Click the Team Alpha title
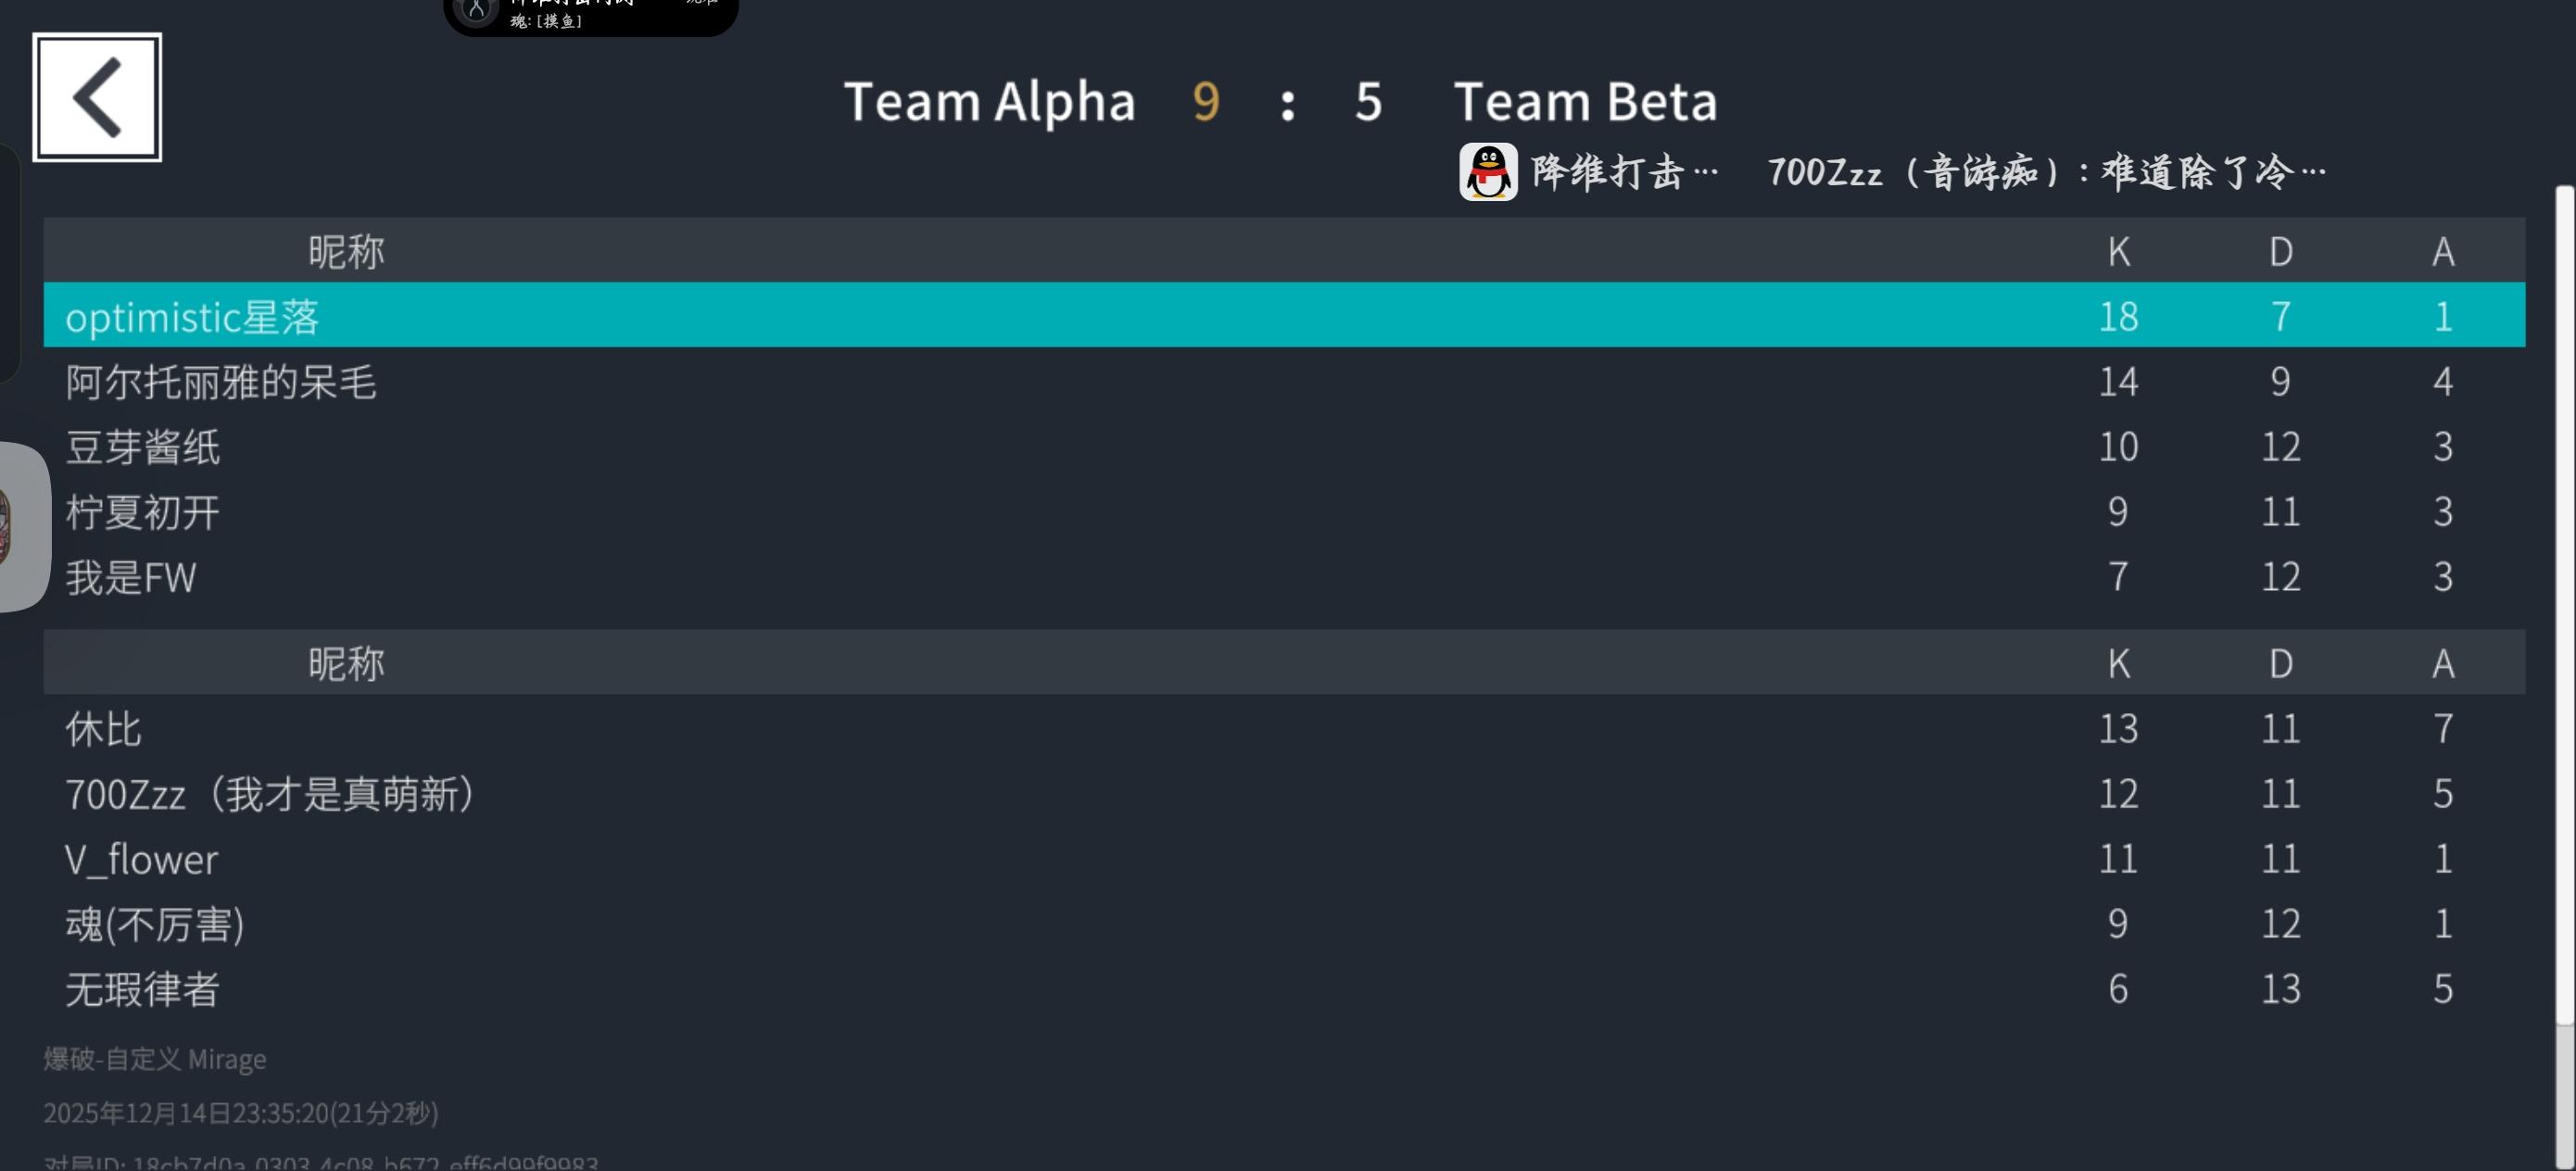This screenshot has height=1171, width=2576. pos(989,102)
